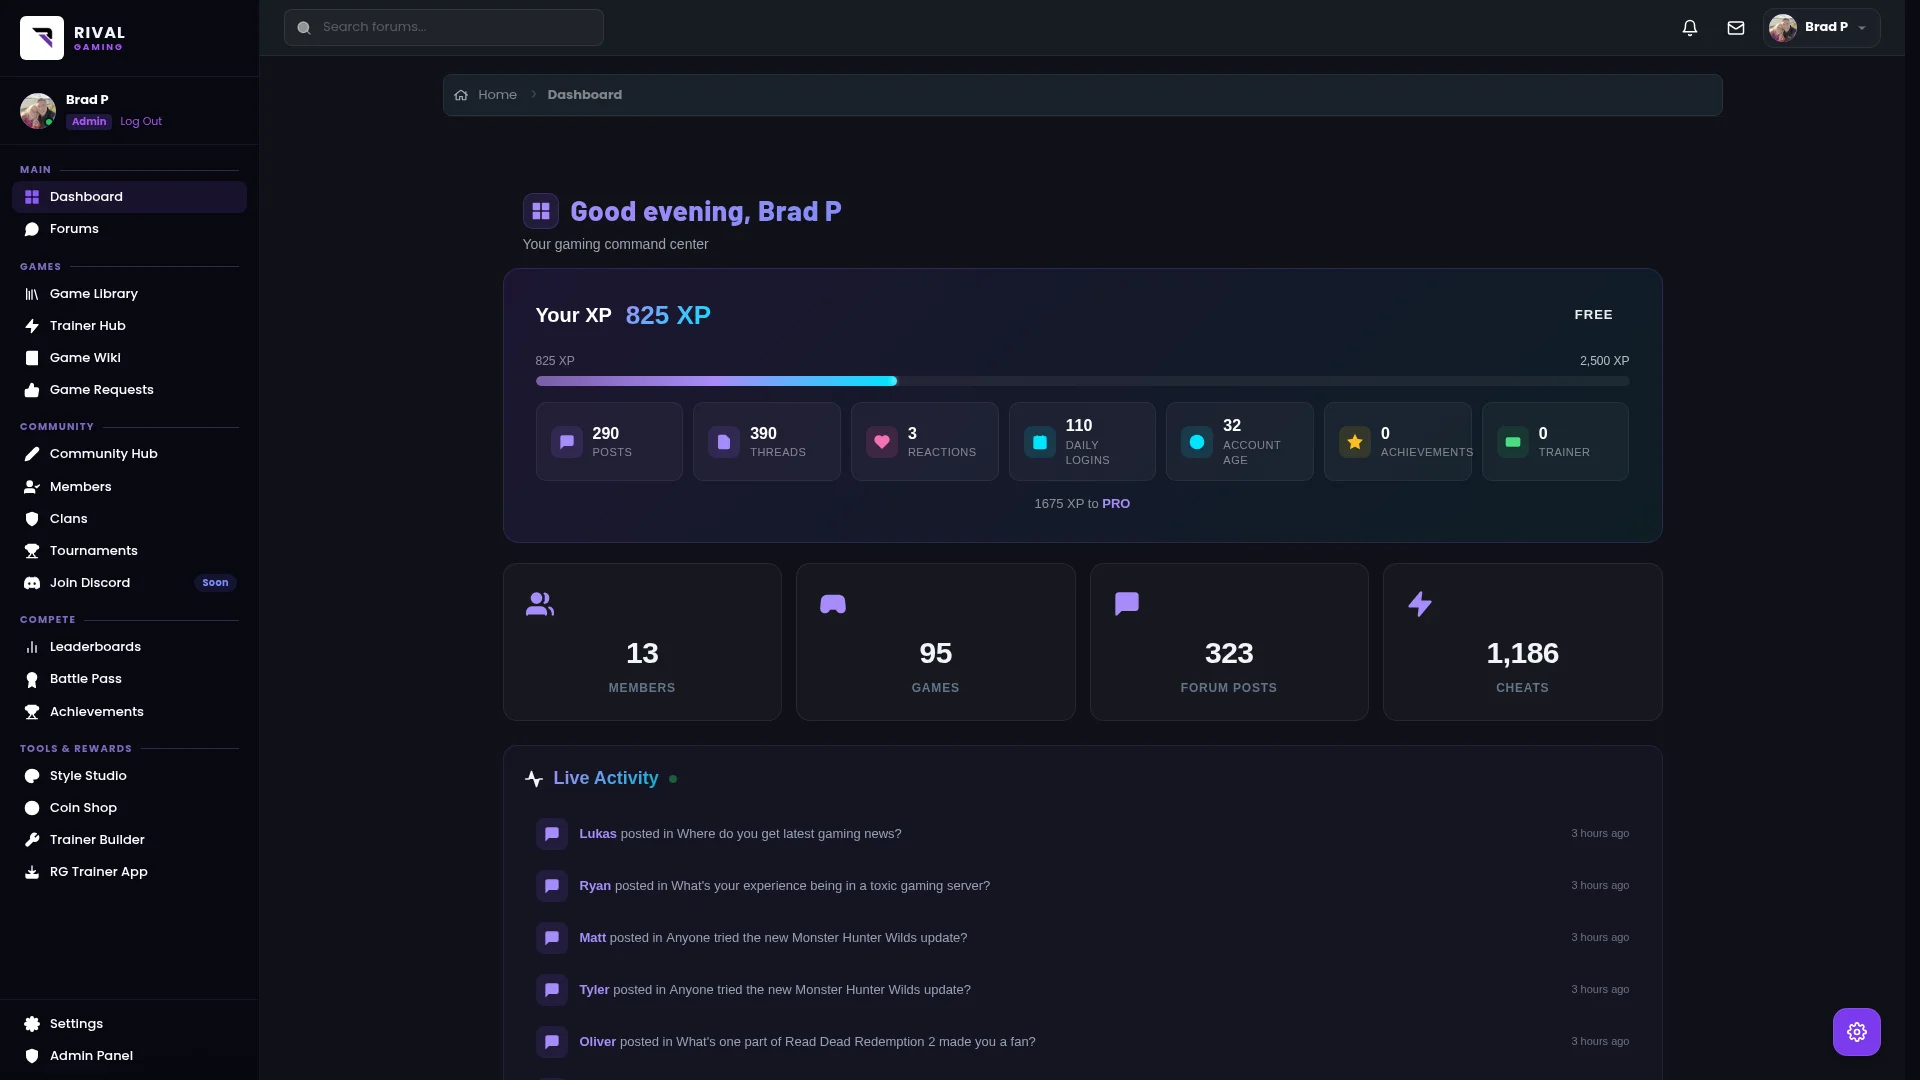Open Admin Panel in sidebar

pyautogui.click(x=91, y=1056)
